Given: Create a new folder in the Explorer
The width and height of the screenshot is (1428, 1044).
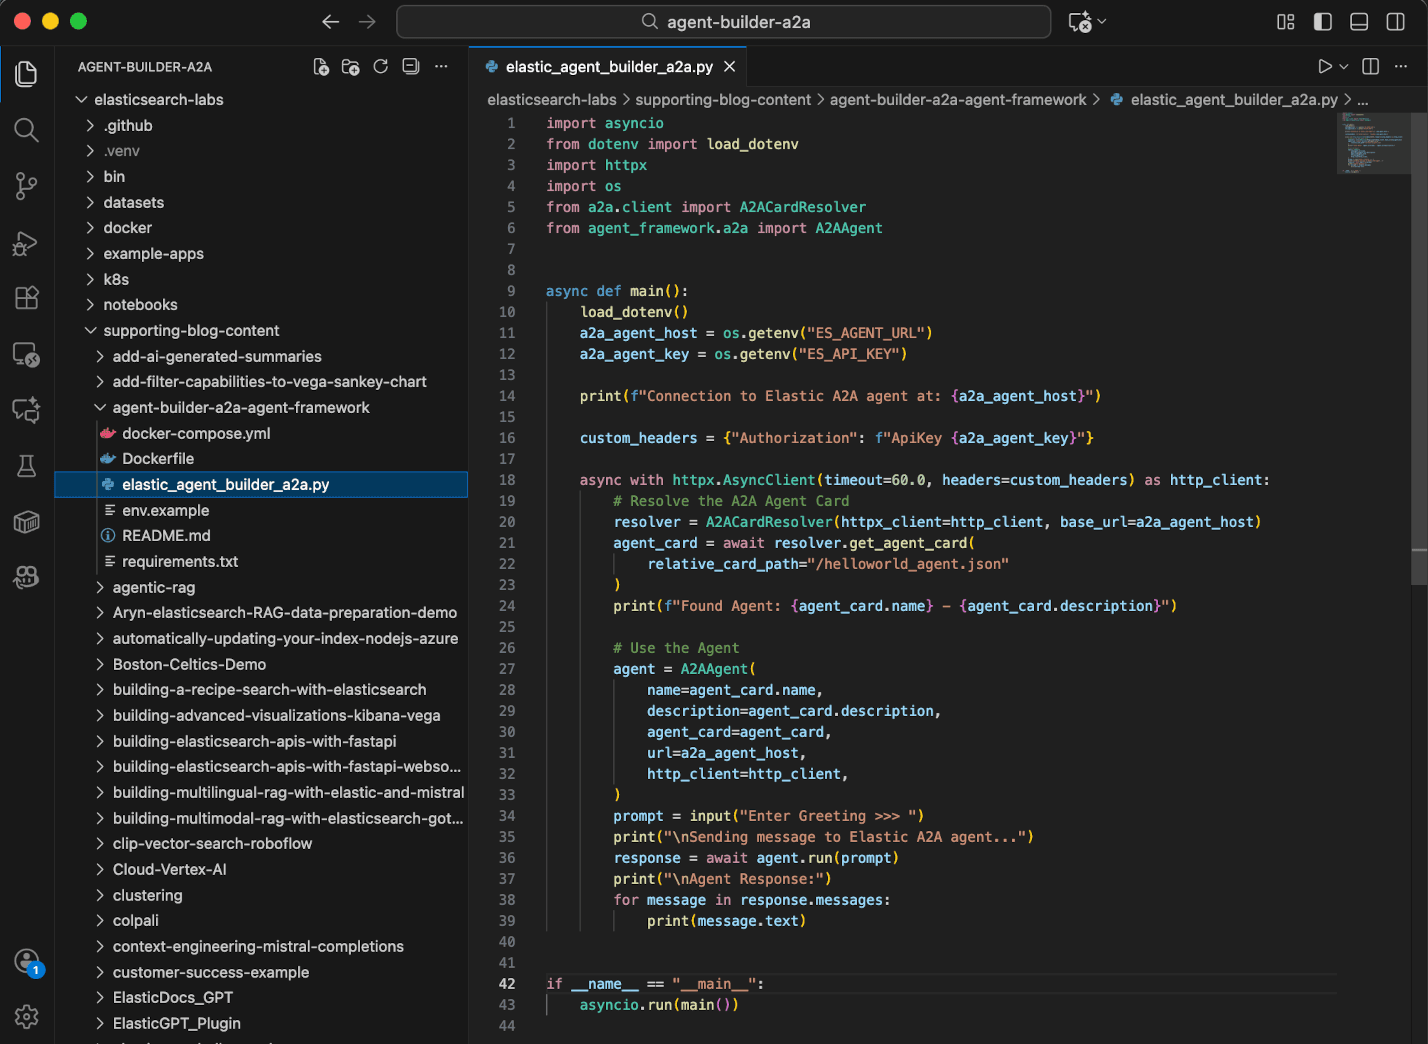Looking at the screenshot, I should pos(350,66).
